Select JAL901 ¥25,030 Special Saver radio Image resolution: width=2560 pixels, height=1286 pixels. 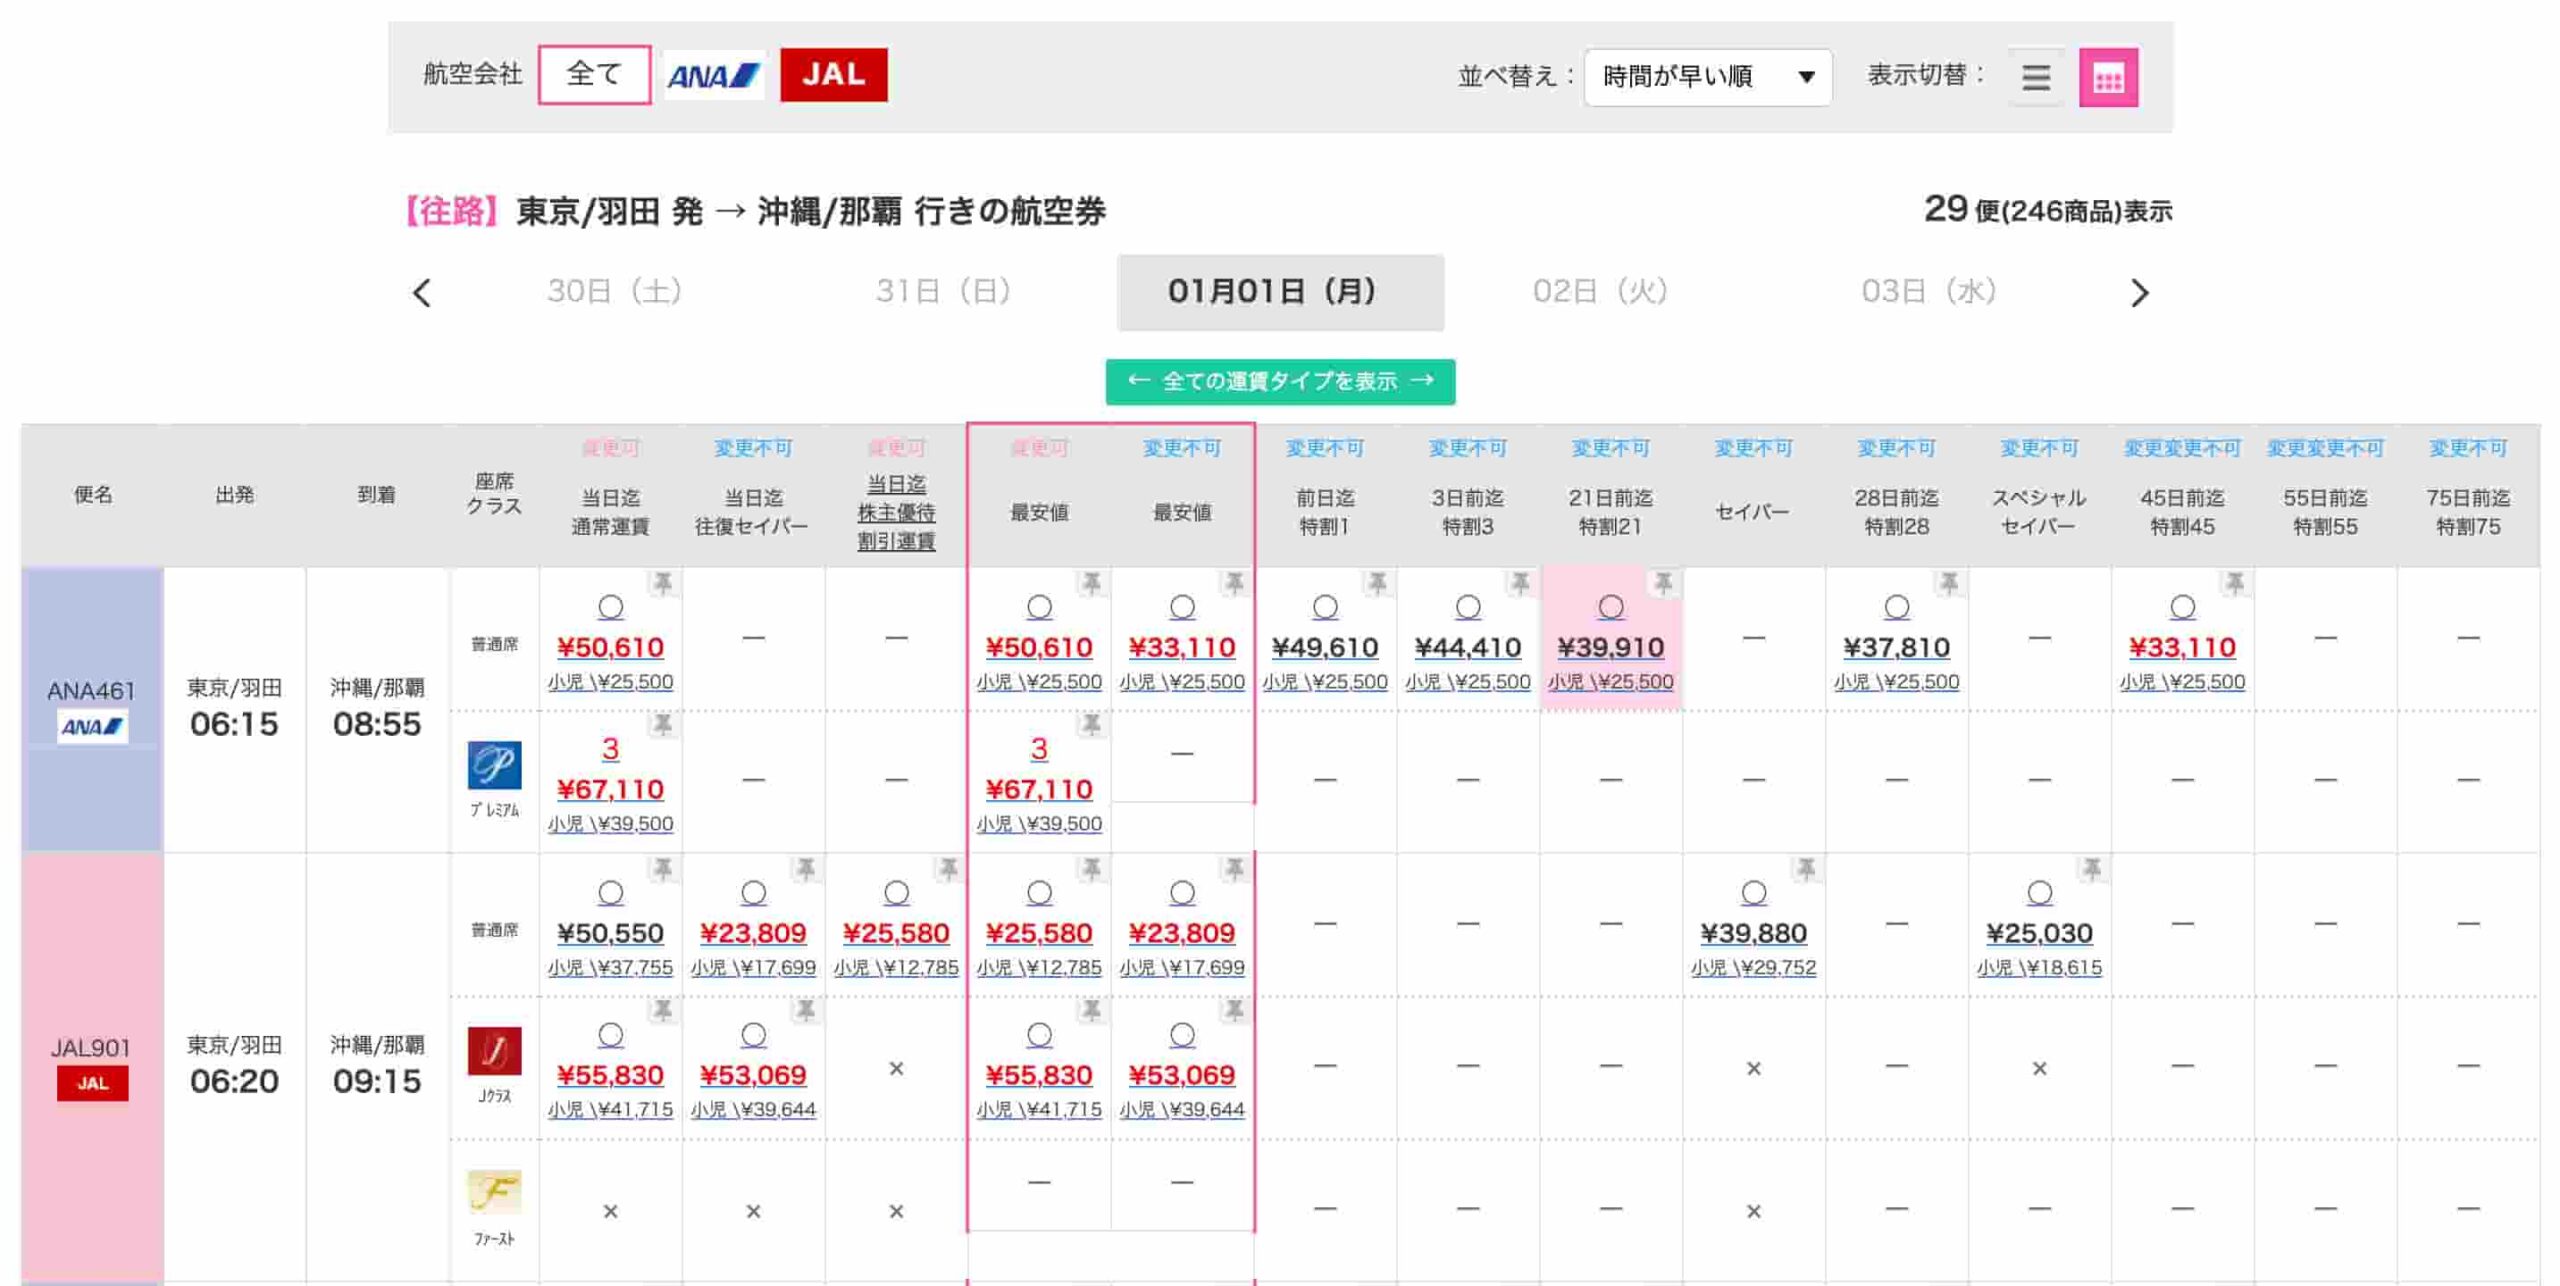point(2039,892)
